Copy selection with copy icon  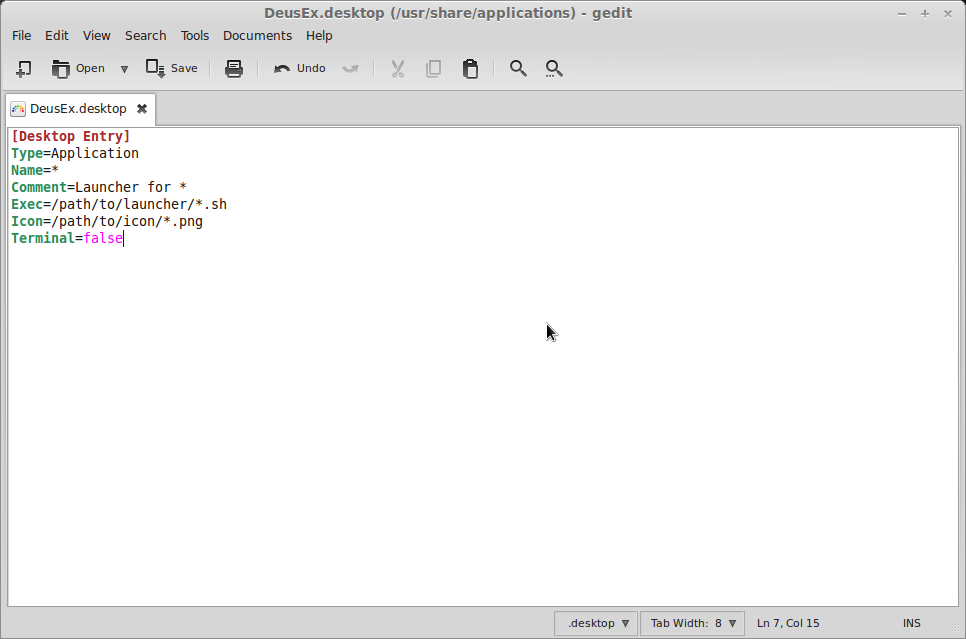pyautogui.click(x=433, y=68)
